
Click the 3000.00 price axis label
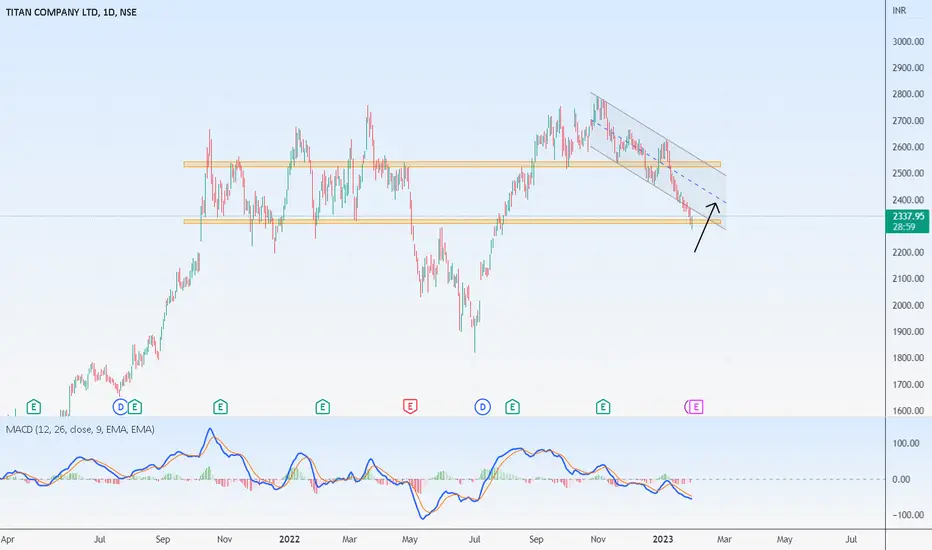(908, 42)
